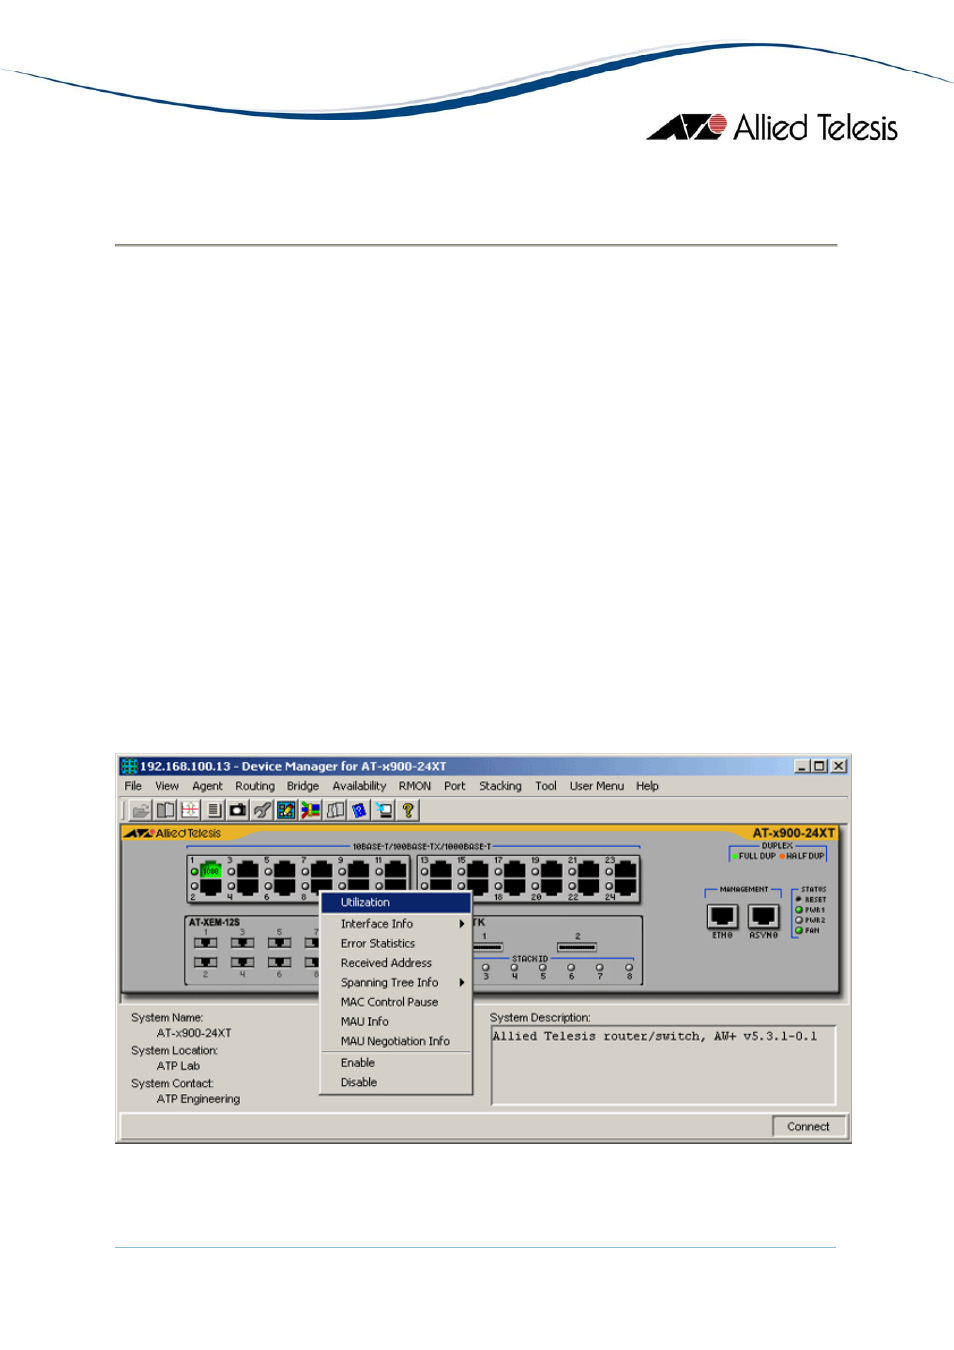Click the wrench toolbar icon
The width and height of the screenshot is (954, 1350).
[262, 810]
